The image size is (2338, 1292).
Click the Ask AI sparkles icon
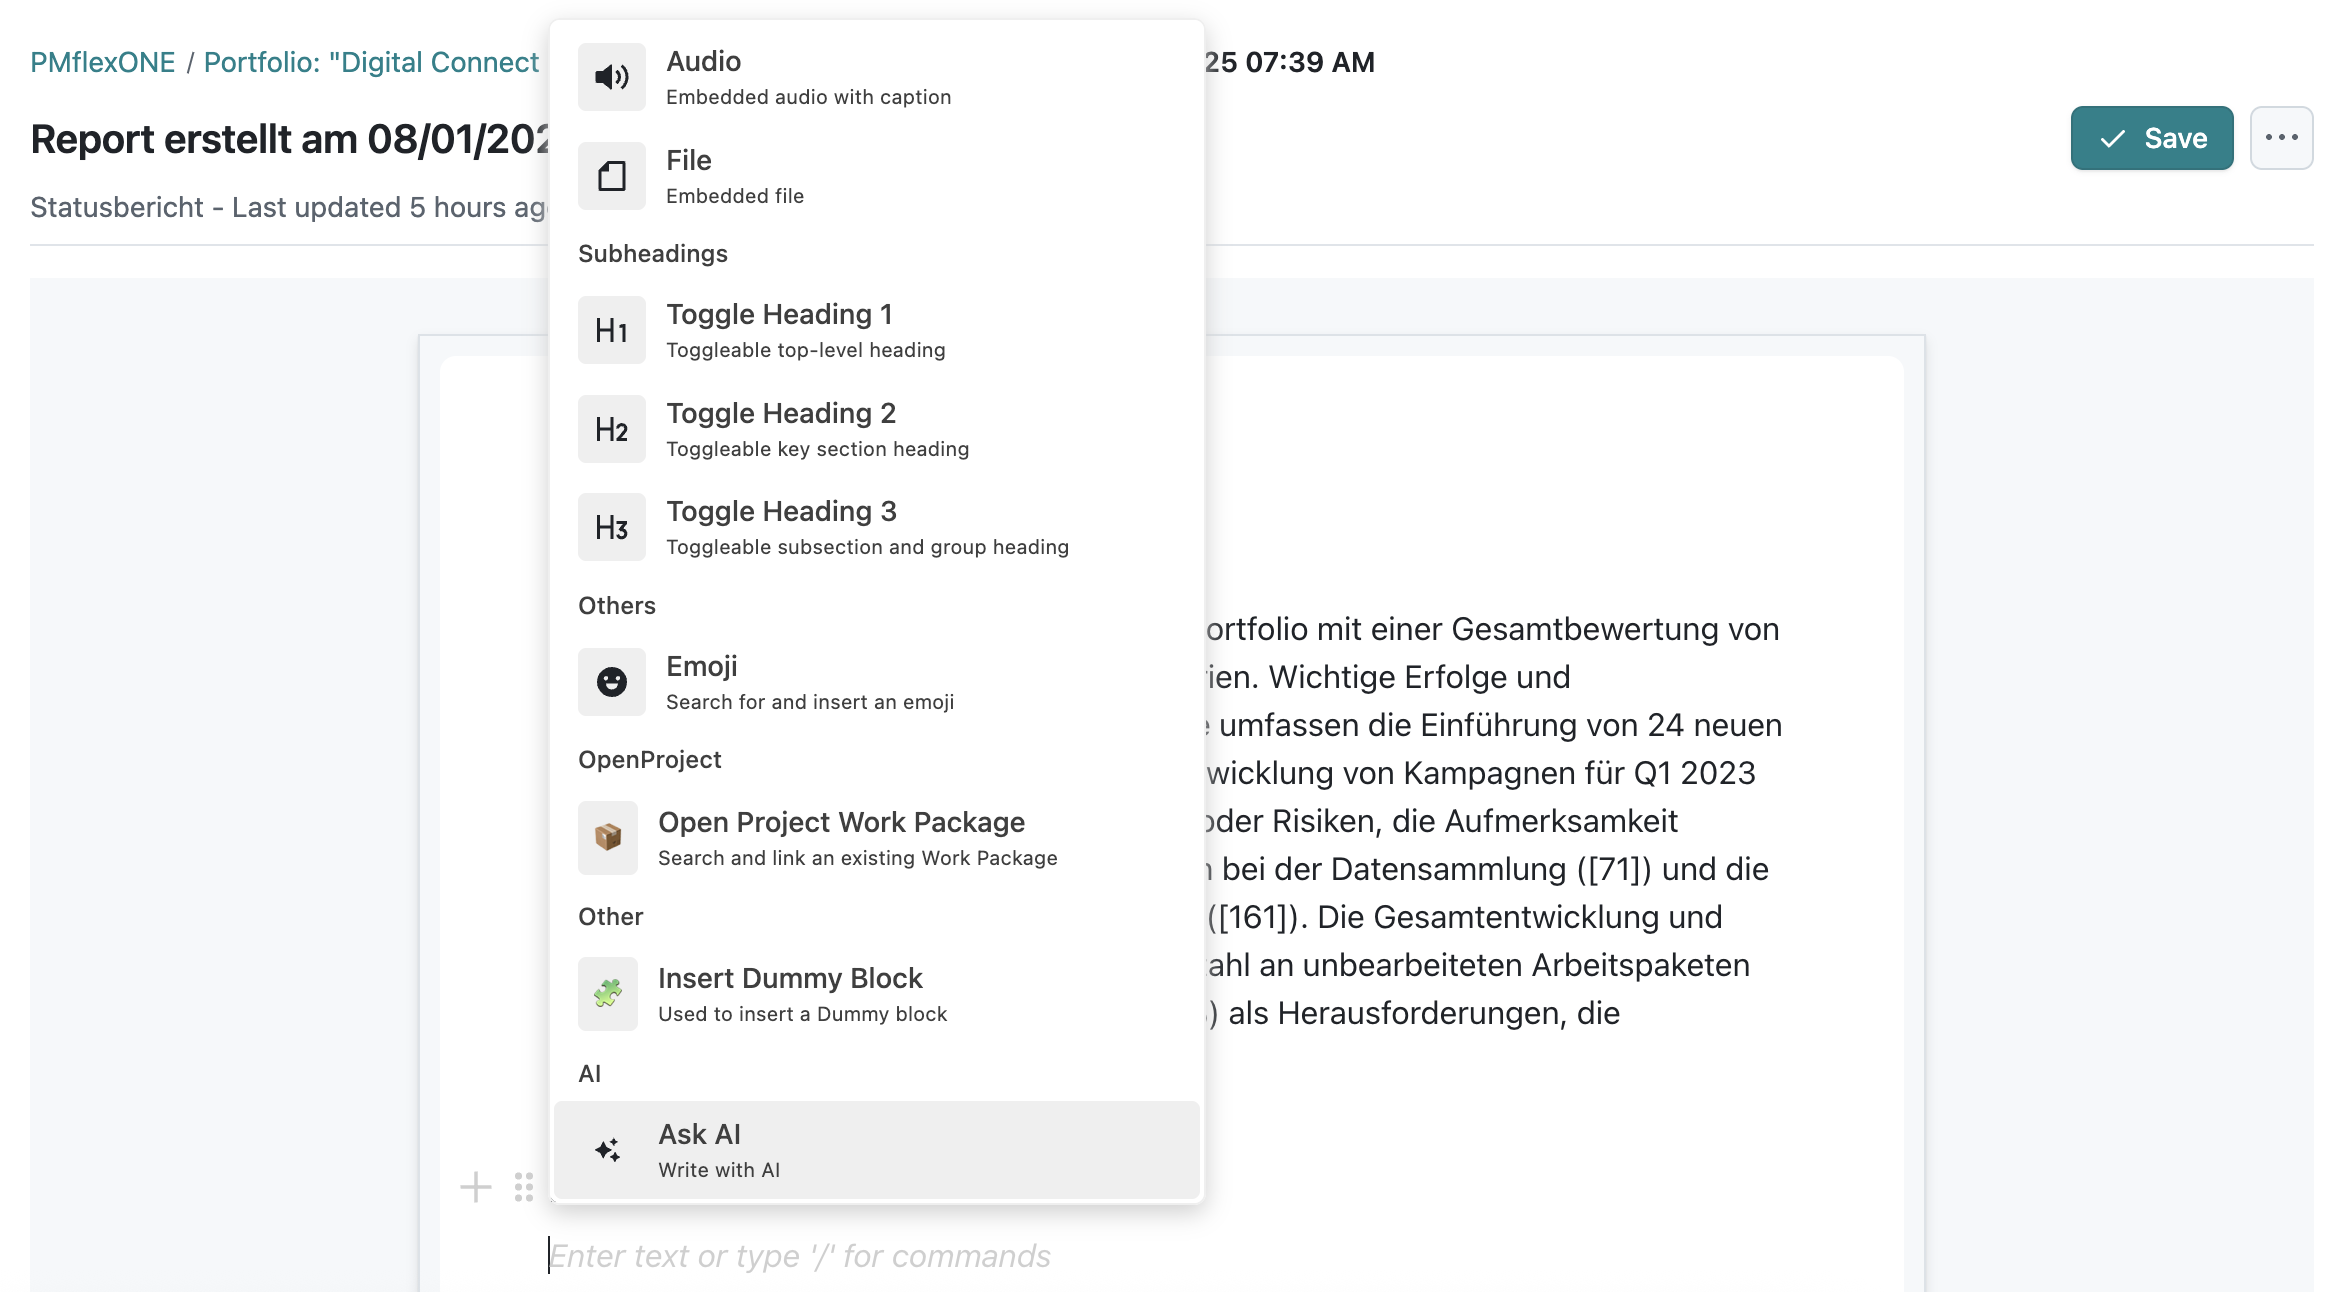tap(606, 1149)
